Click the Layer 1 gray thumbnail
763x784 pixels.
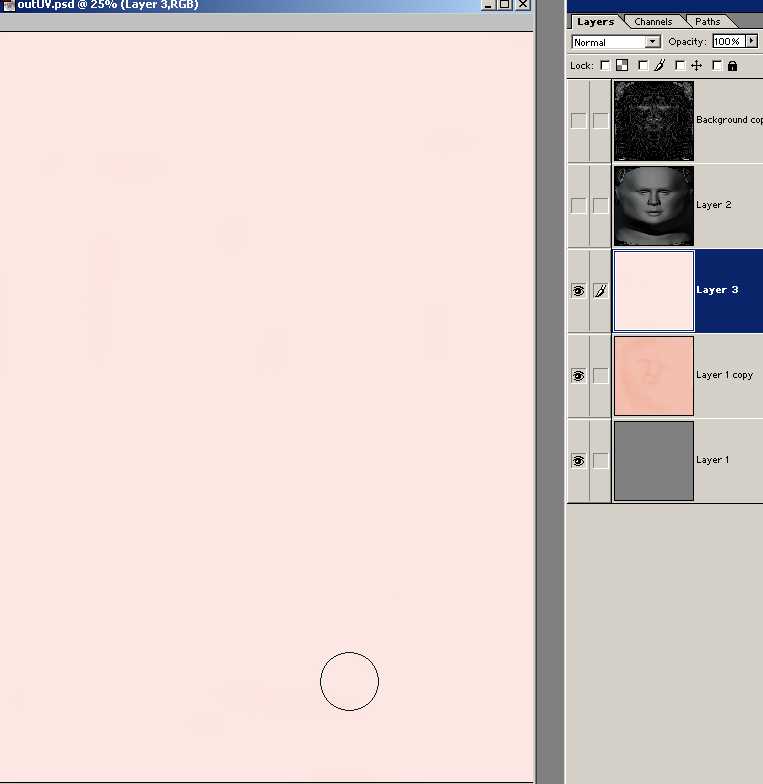click(x=653, y=461)
